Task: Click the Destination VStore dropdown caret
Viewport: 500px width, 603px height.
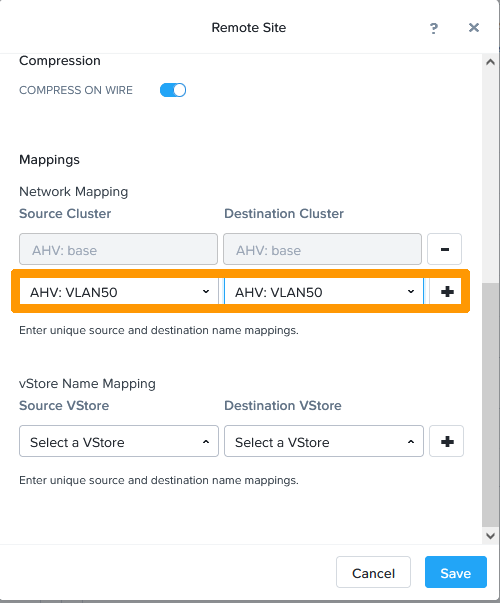Action: pyautogui.click(x=411, y=441)
